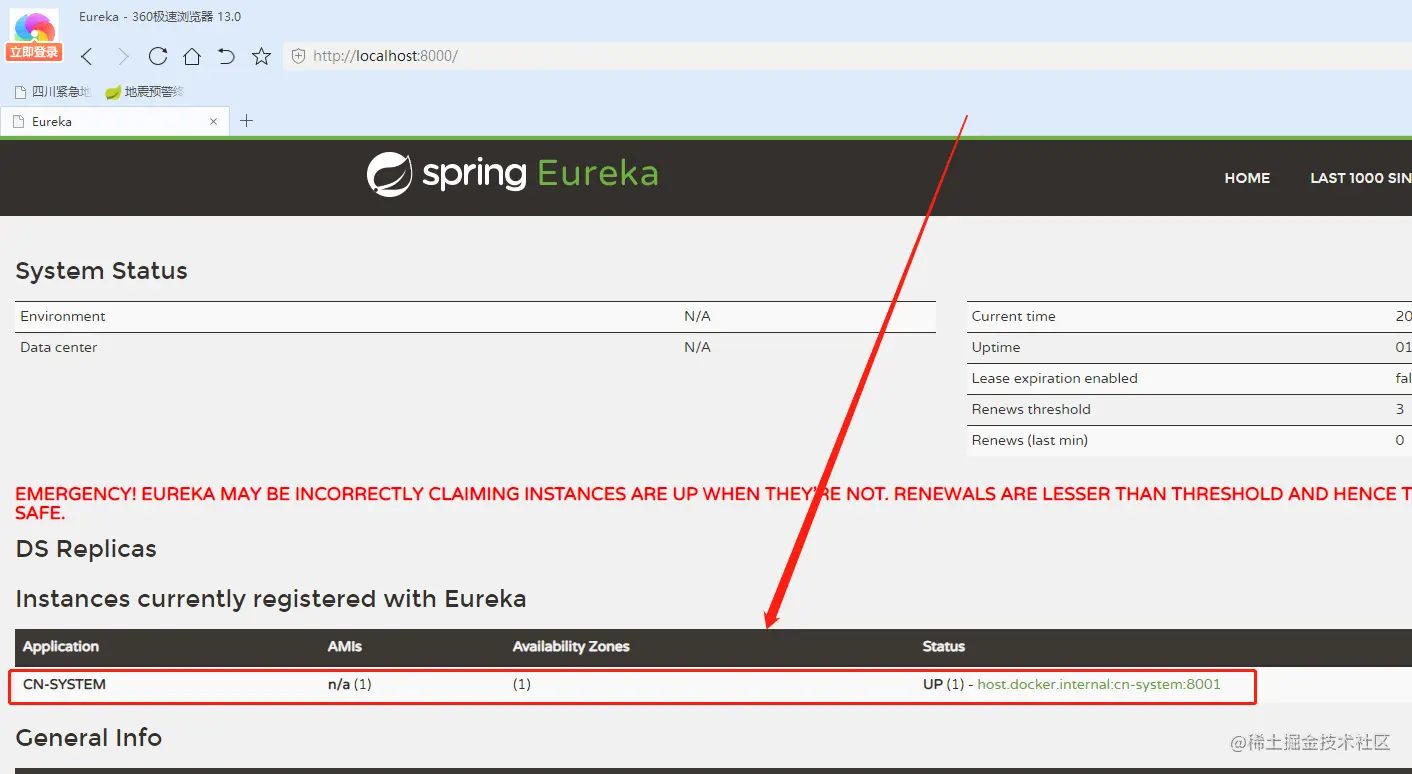Reload the page with the refresh icon
Viewport: 1412px width, 774px height.
[158, 56]
